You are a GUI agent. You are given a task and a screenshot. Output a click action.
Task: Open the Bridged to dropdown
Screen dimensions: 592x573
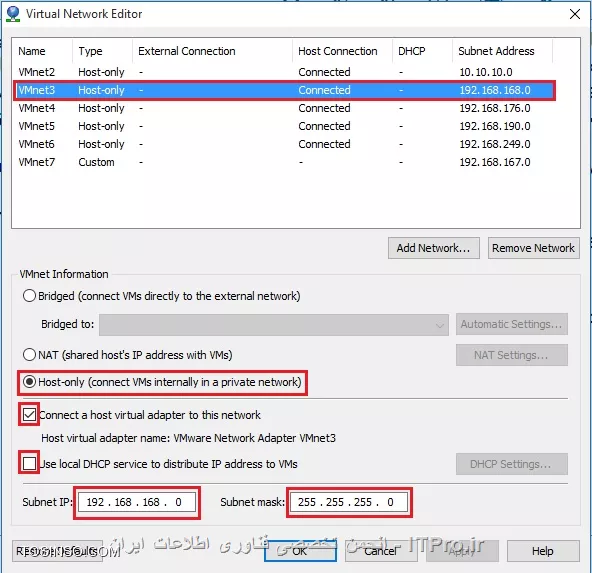[274, 324]
